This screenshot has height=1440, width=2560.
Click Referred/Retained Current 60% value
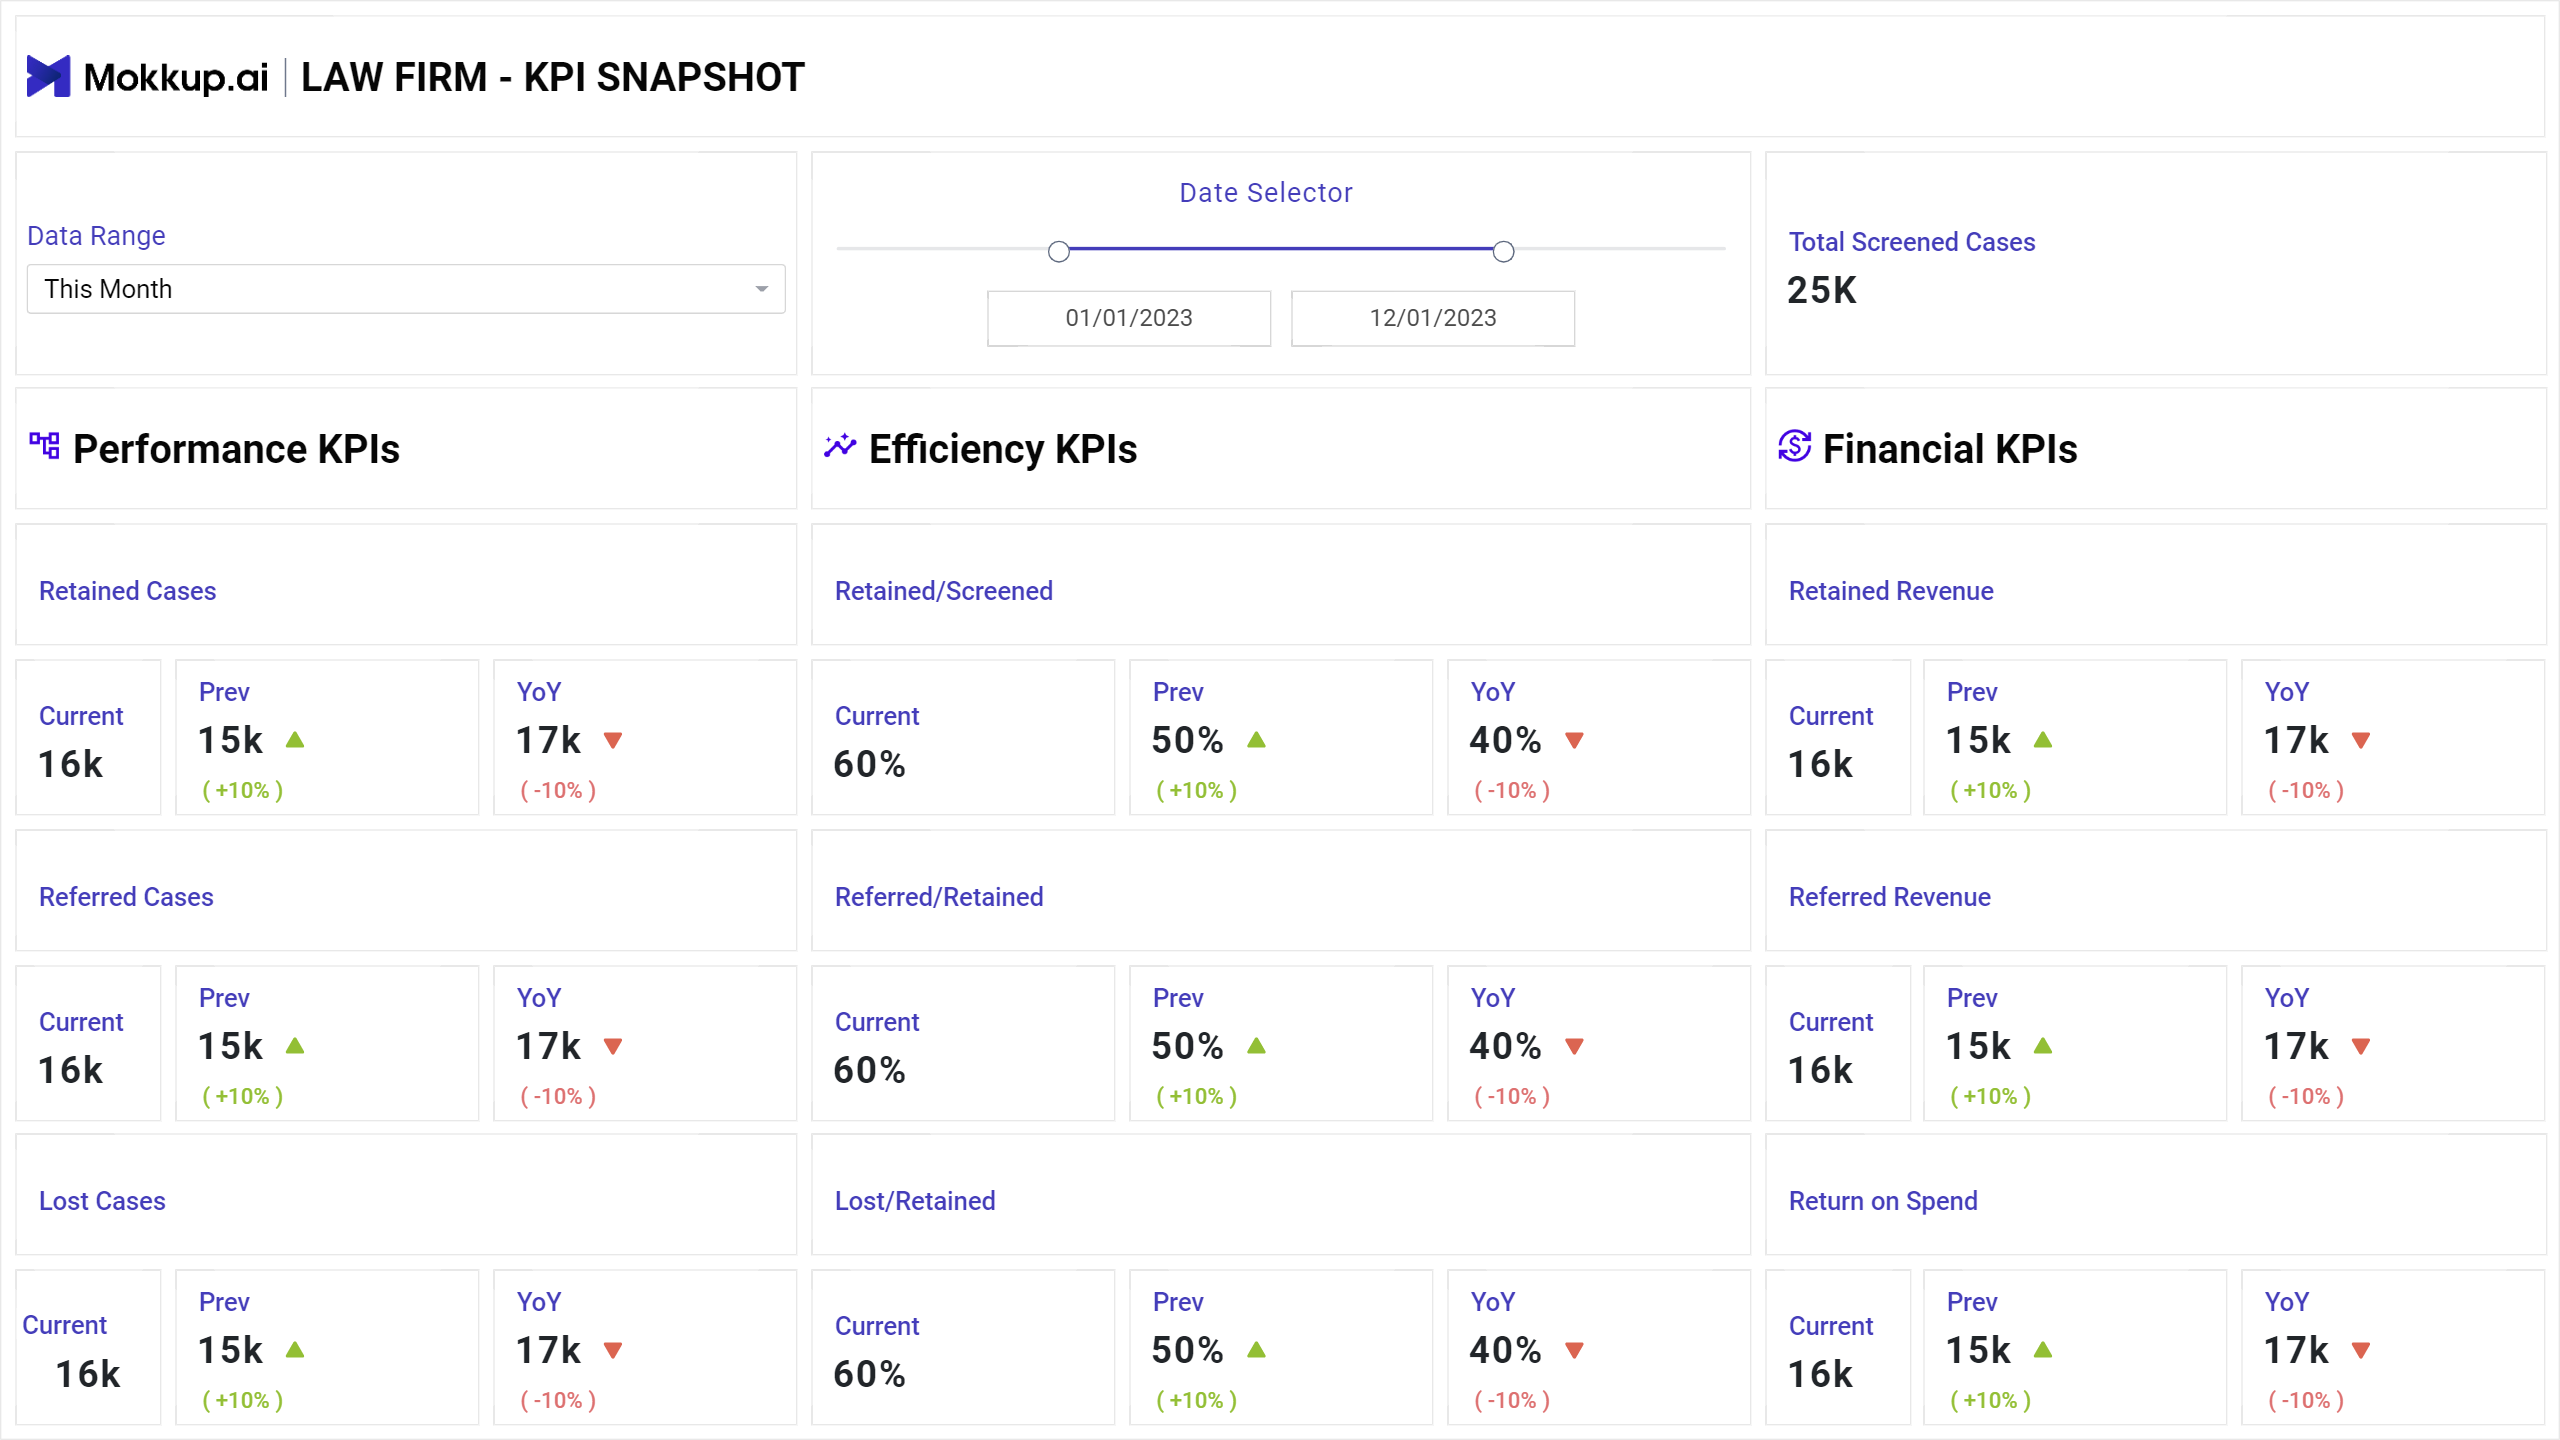point(870,1071)
